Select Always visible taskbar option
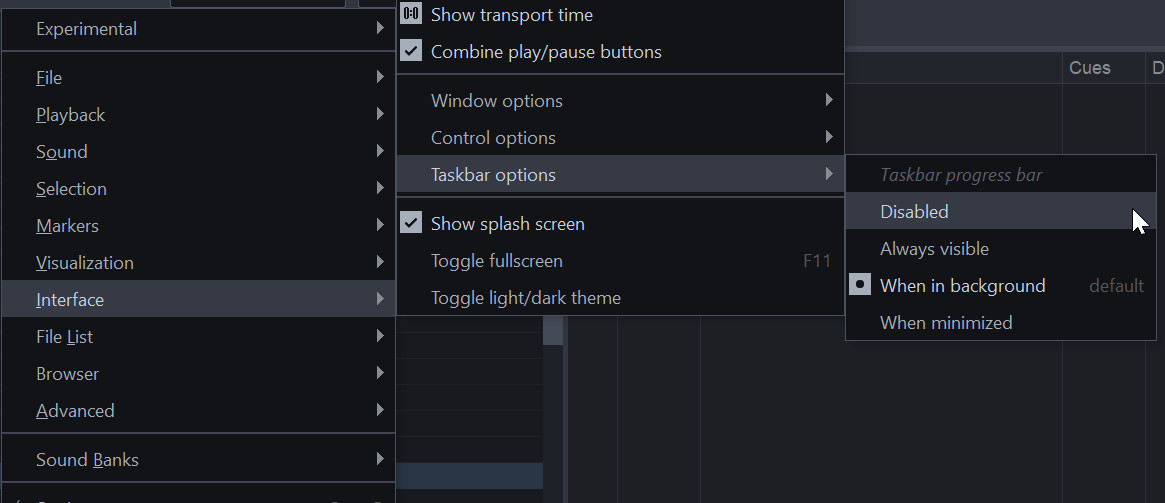This screenshot has height=503, width=1165. (934, 249)
